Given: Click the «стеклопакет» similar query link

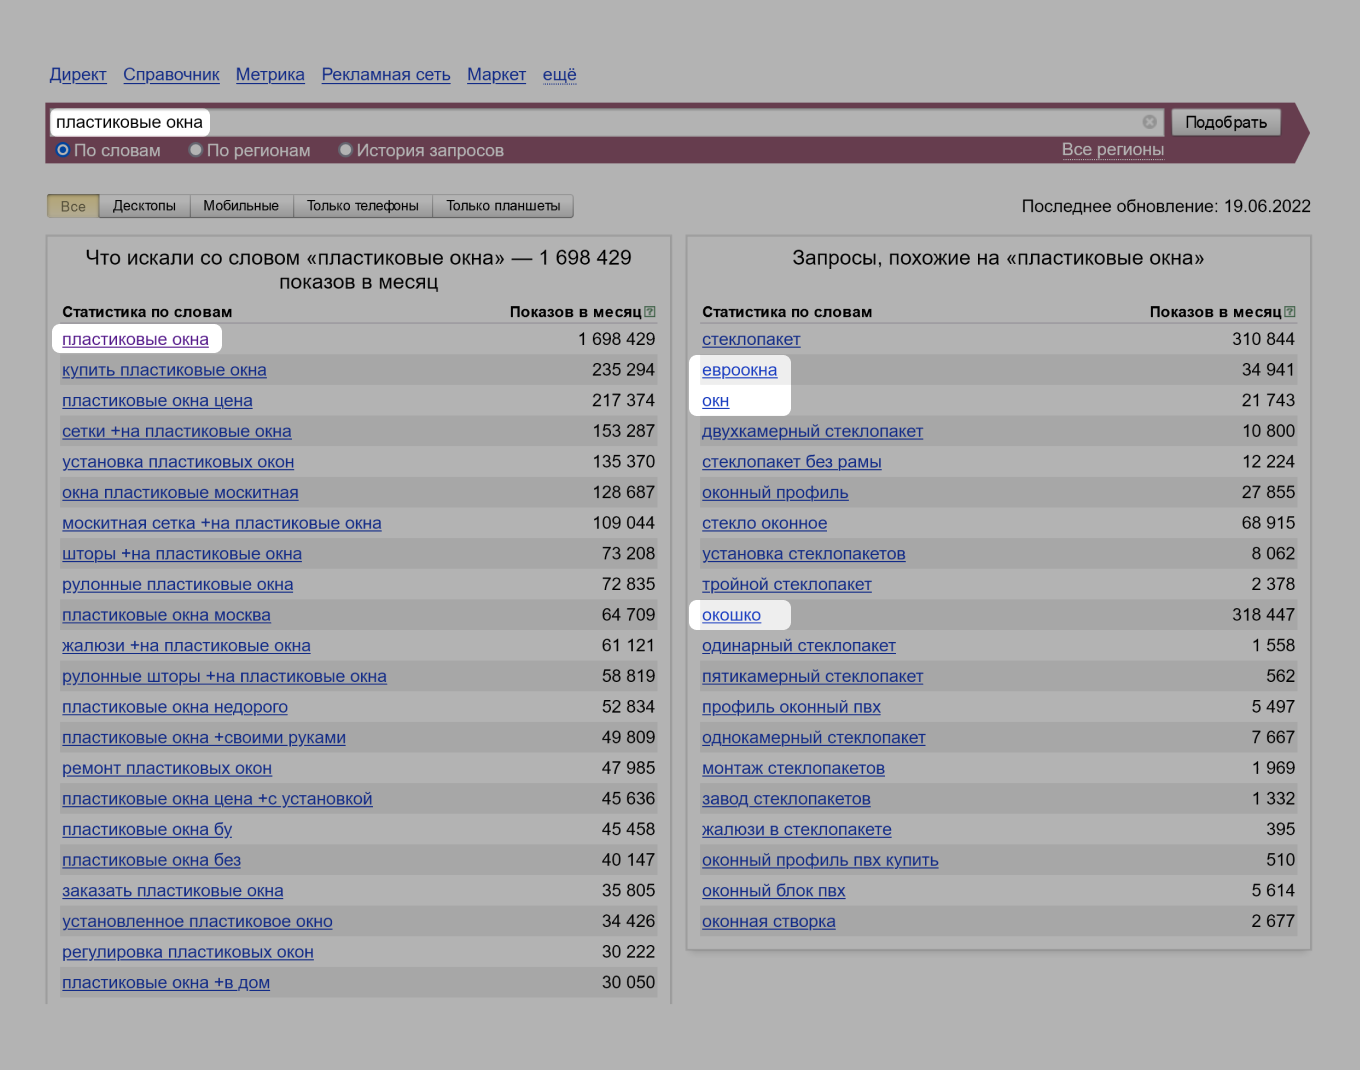Looking at the screenshot, I should [751, 340].
